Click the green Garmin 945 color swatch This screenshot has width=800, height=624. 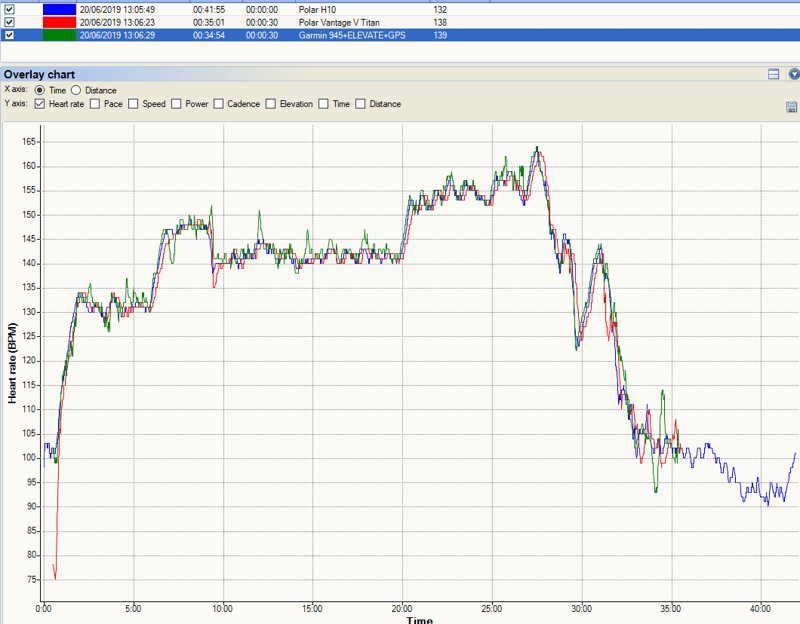pyautogui.click(x=59, y=35)
